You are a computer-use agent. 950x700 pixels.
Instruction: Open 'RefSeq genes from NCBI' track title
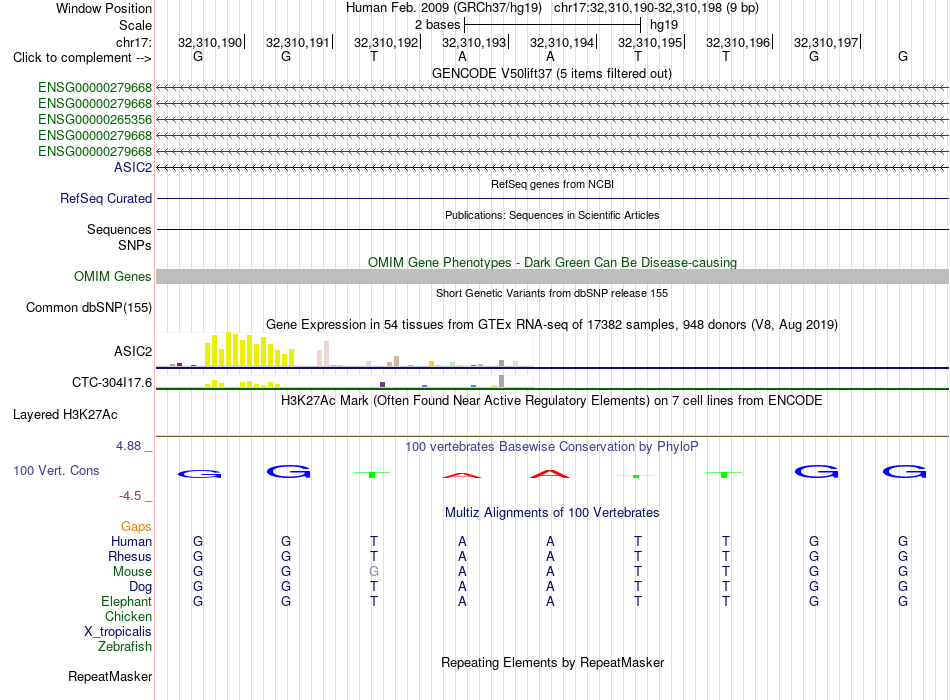[x=552, y=184]
